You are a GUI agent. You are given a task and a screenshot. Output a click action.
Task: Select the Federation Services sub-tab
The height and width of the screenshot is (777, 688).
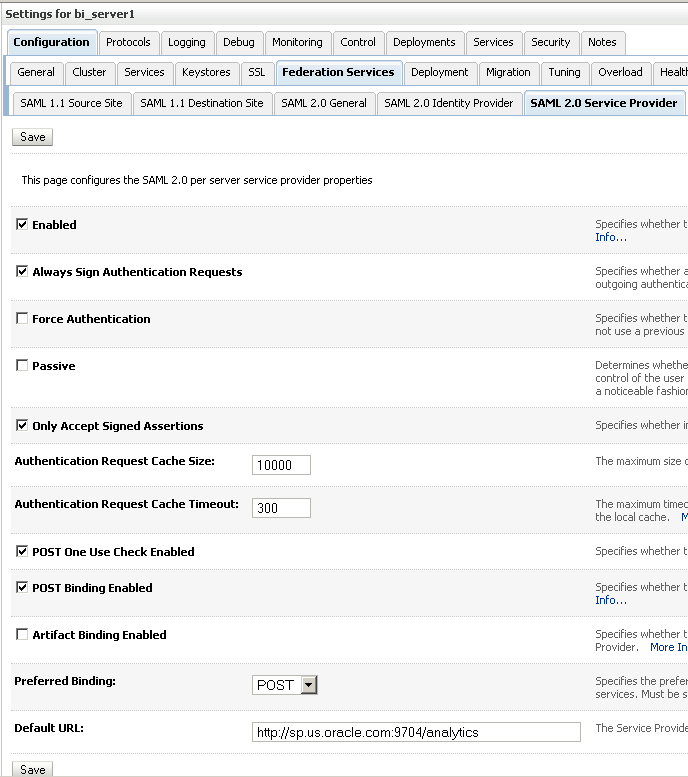[339, 72]
